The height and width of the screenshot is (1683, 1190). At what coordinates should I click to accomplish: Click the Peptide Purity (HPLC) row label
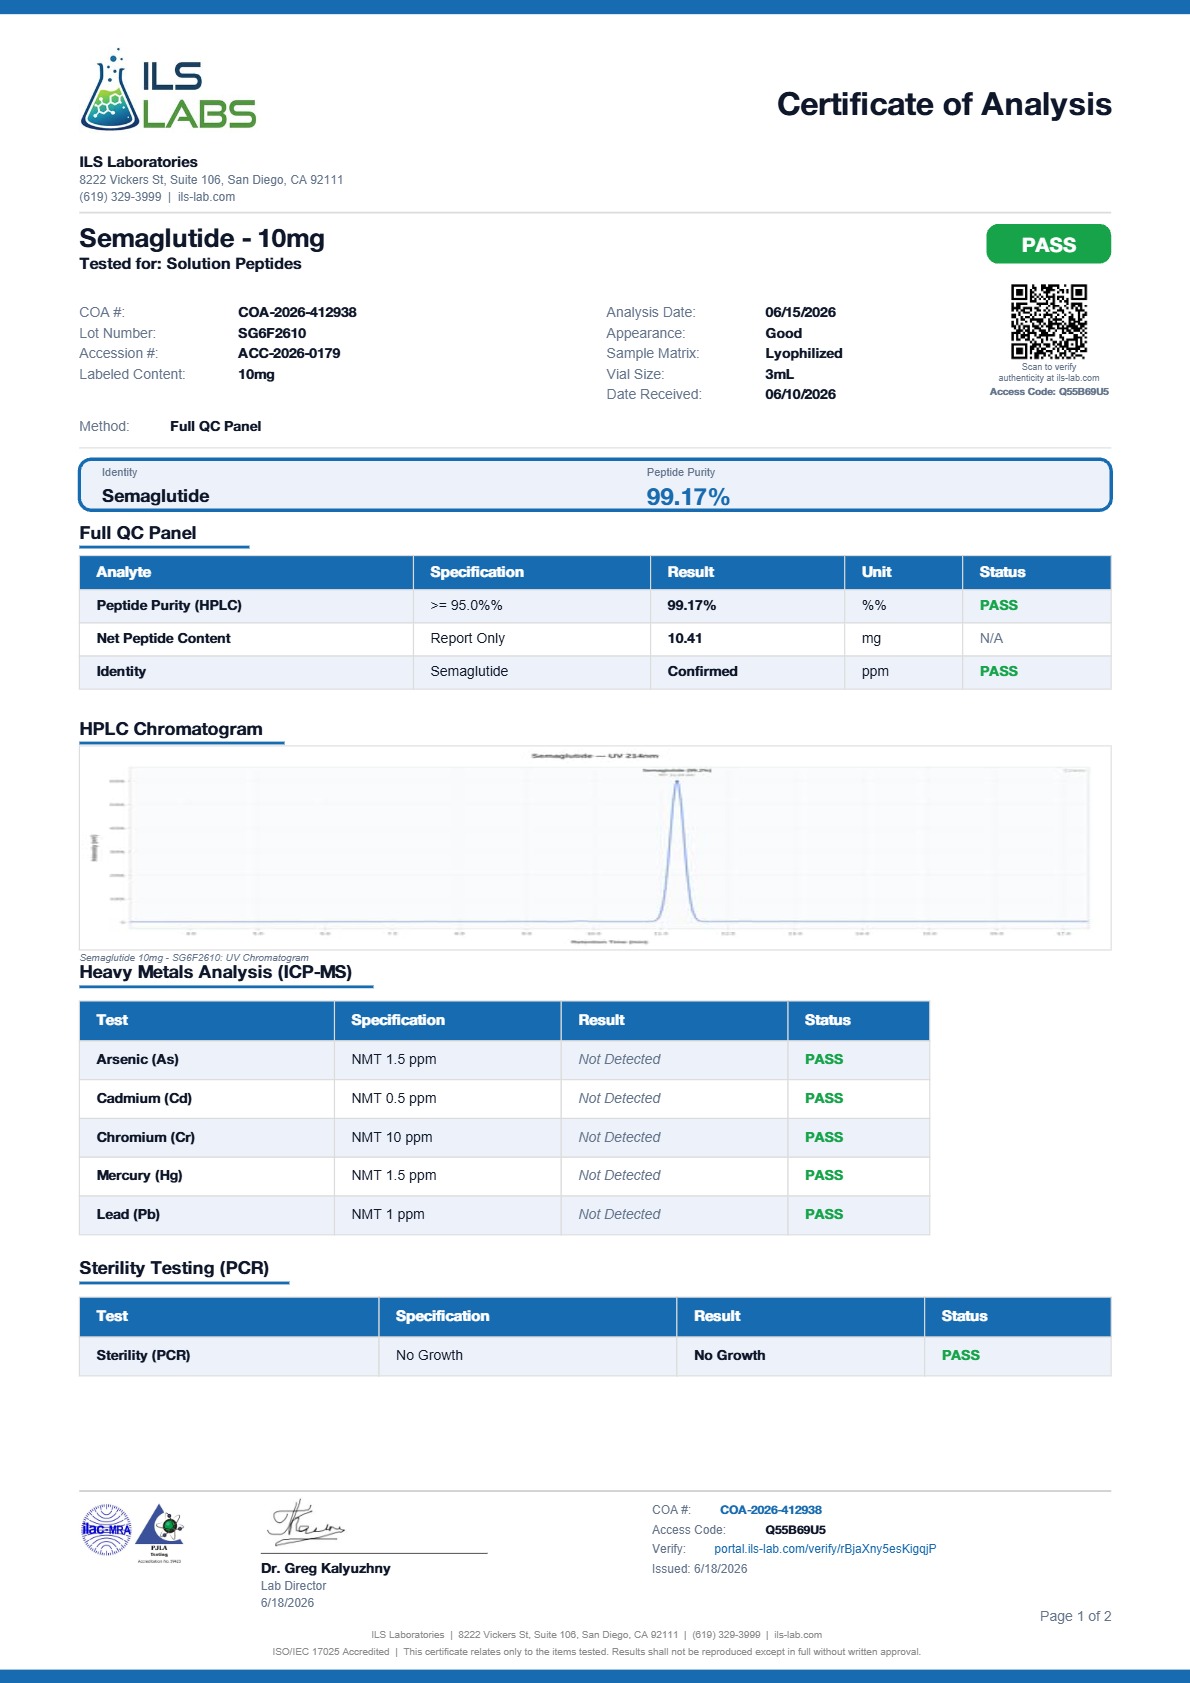coord(169,605)
